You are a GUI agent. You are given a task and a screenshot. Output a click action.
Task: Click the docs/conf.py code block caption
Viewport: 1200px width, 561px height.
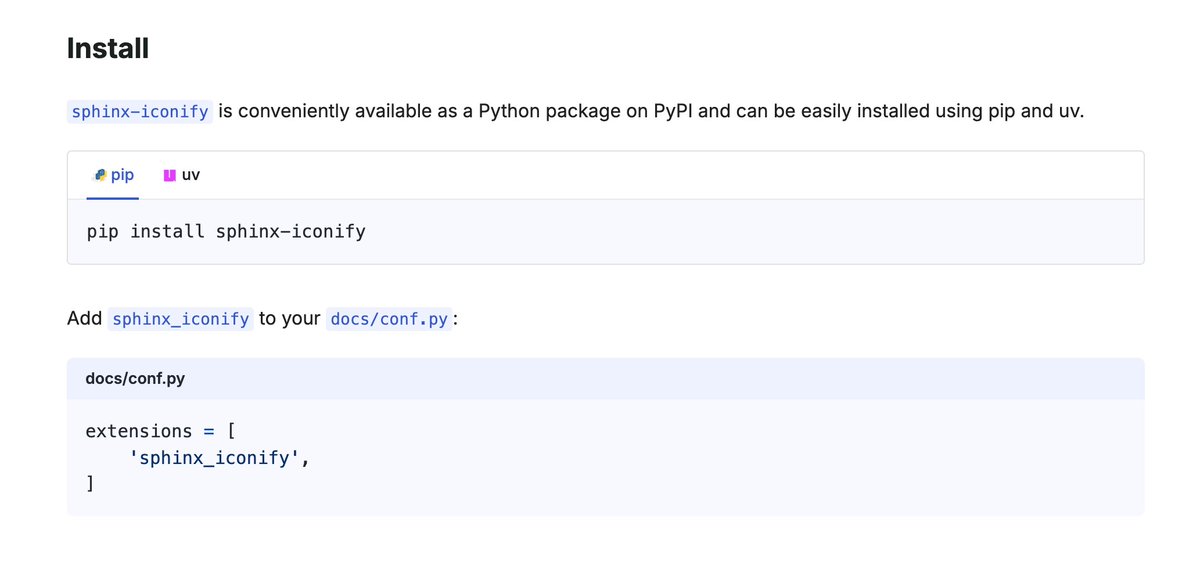(x=135, y=379)
